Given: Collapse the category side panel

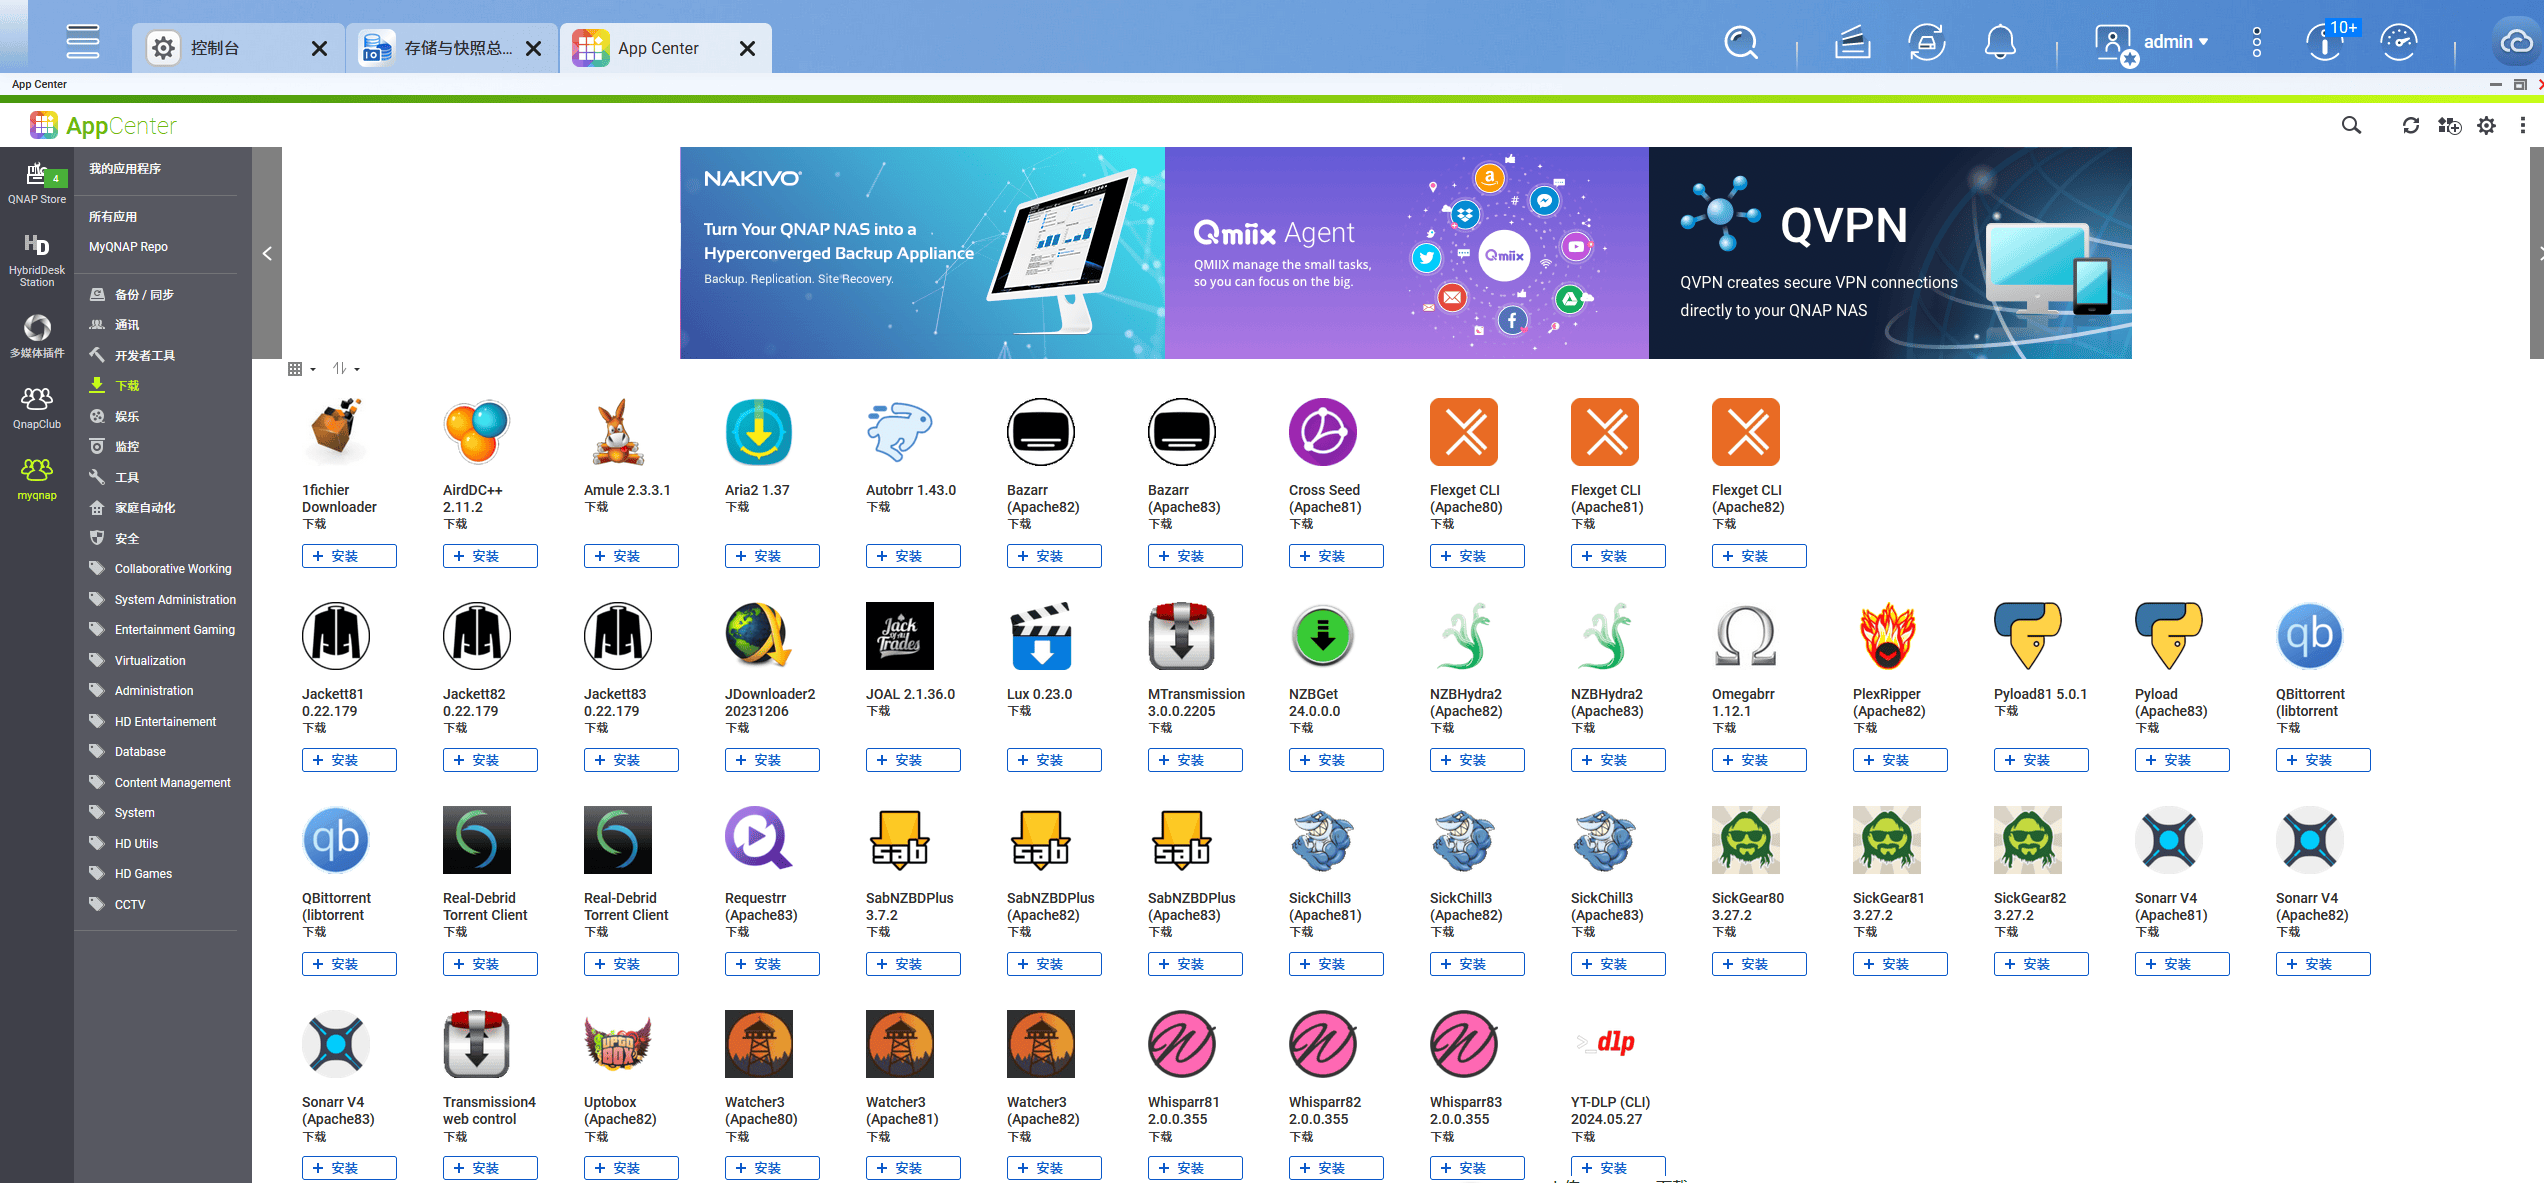Looking at the screenshot, I should click(267, 253).
